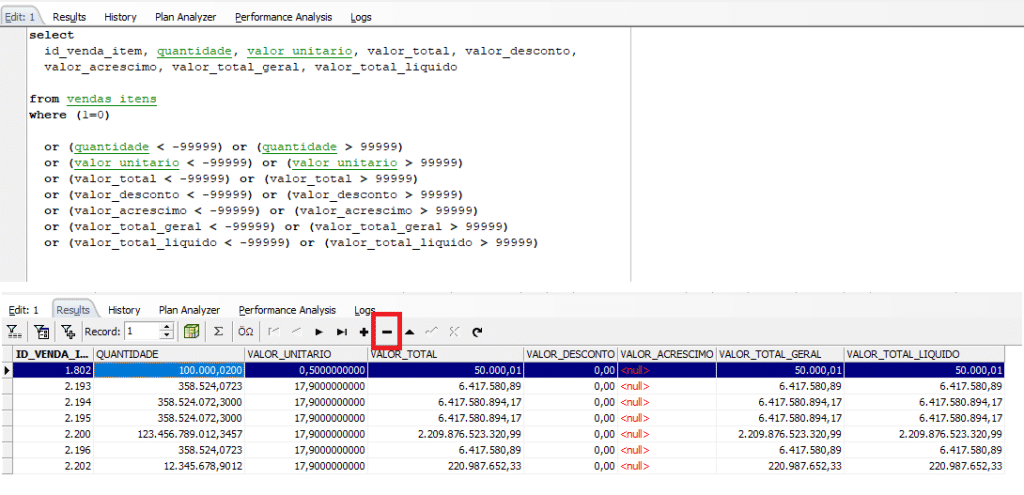
Task: Toggle the unicode display icon
Action: coord(245,331)
